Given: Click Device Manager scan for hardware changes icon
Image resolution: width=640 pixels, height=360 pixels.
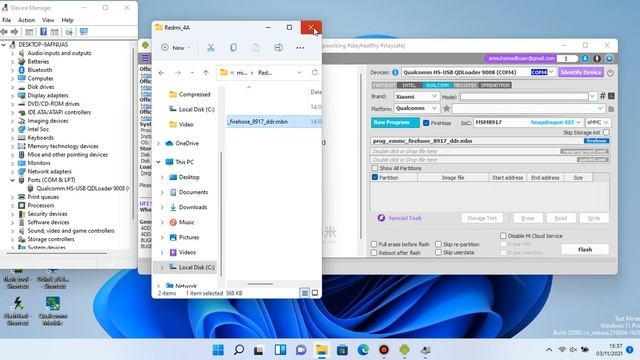Looking at the screenshot, I should coord(84,32).
